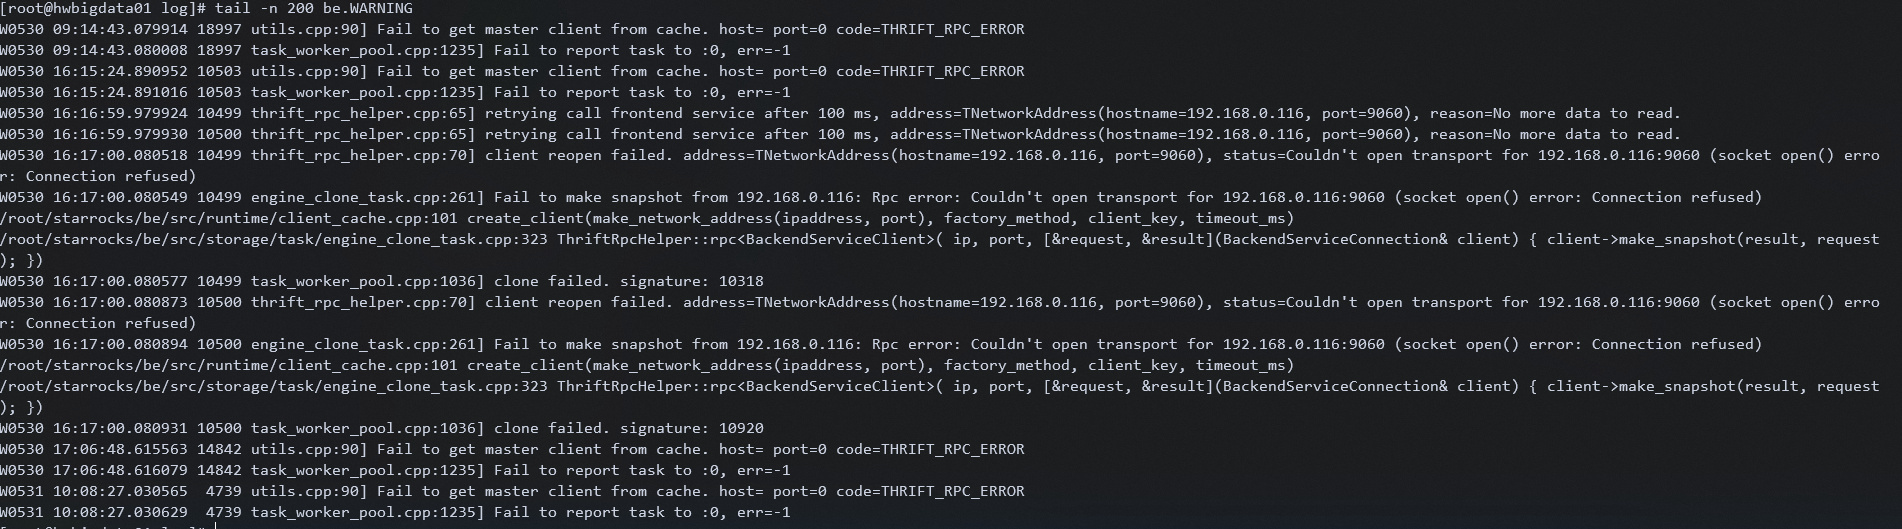Click first 'client reopen failed' message
1902x529 pixels.
tap(576, 155)
